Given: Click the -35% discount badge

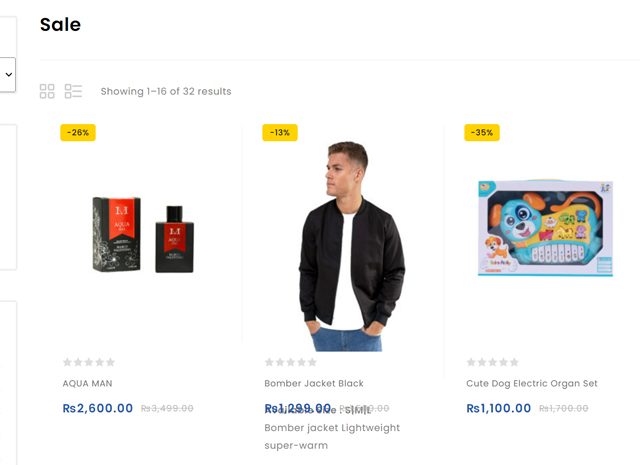Looking at the screenshot, I should (482, 133).
